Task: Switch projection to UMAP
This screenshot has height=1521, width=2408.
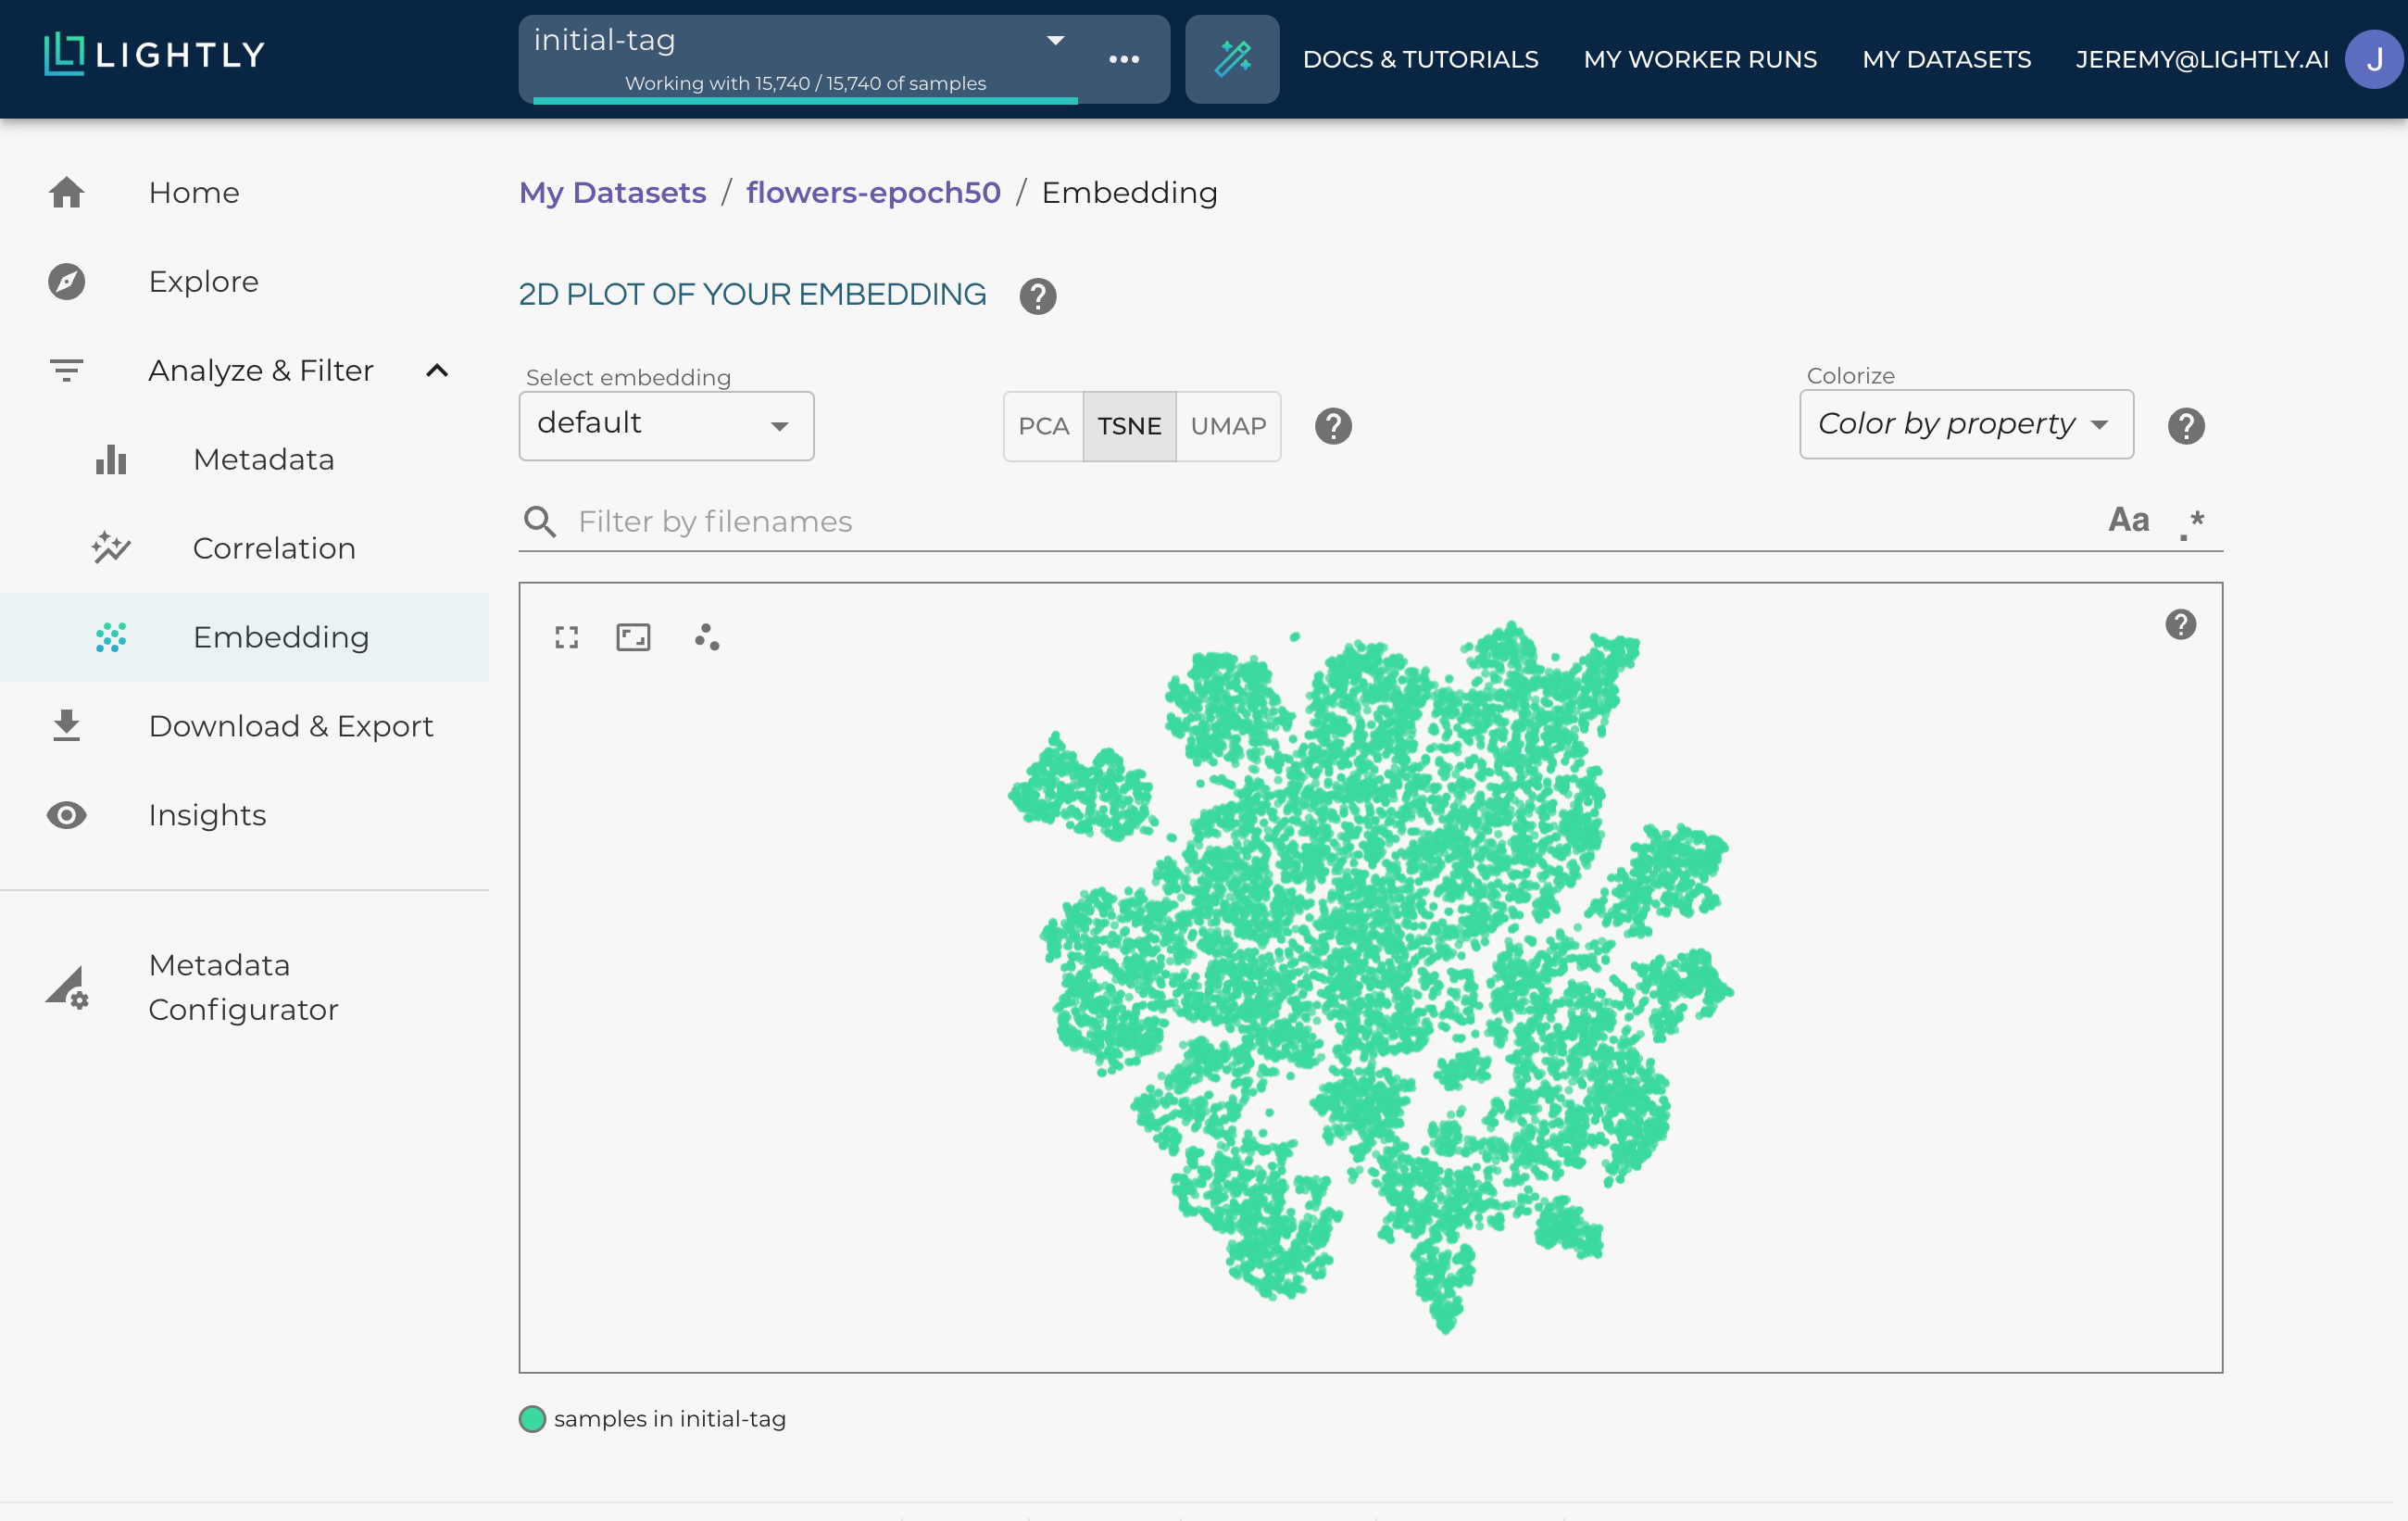Action: coord(1227,426)
